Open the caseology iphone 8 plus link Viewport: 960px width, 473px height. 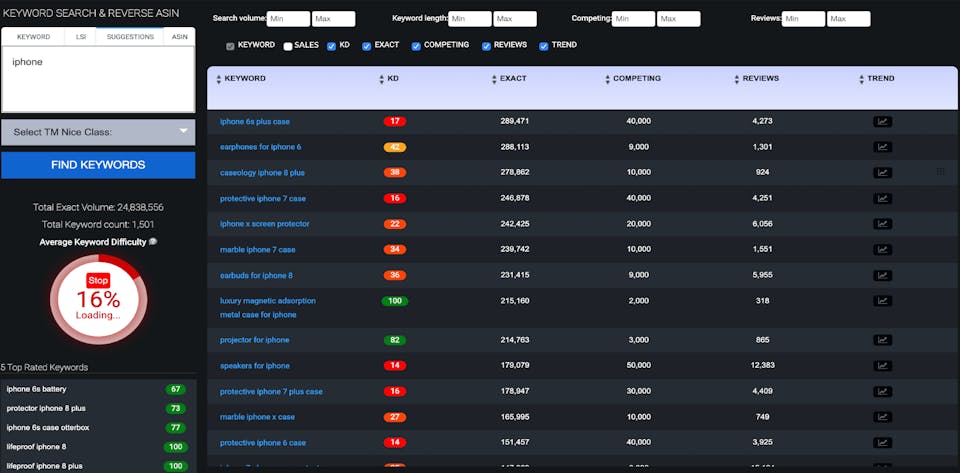(x=262, y=173)
